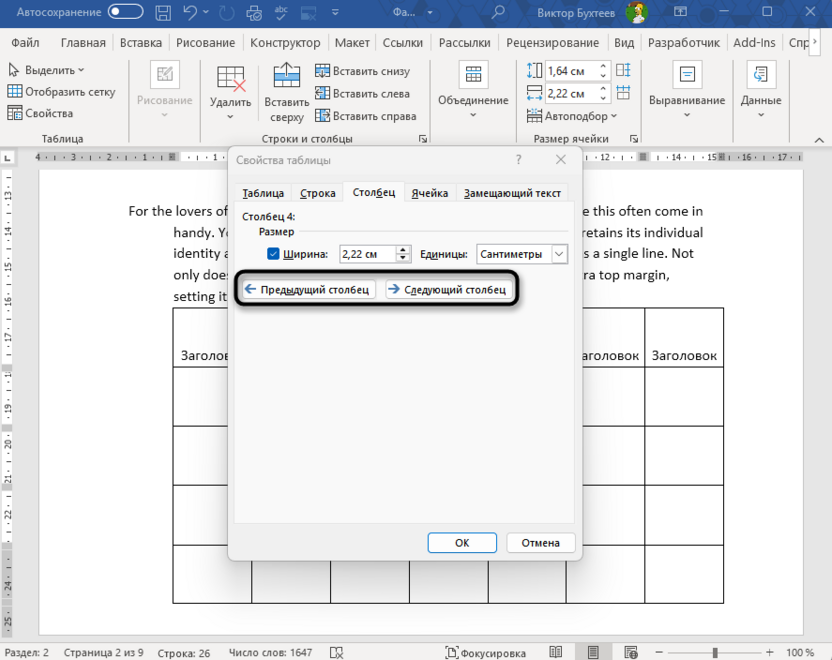The height and width of the screenshot is (660, 832).
Task: Click the dialog Ширина value field
Action: tap(367, 254)
